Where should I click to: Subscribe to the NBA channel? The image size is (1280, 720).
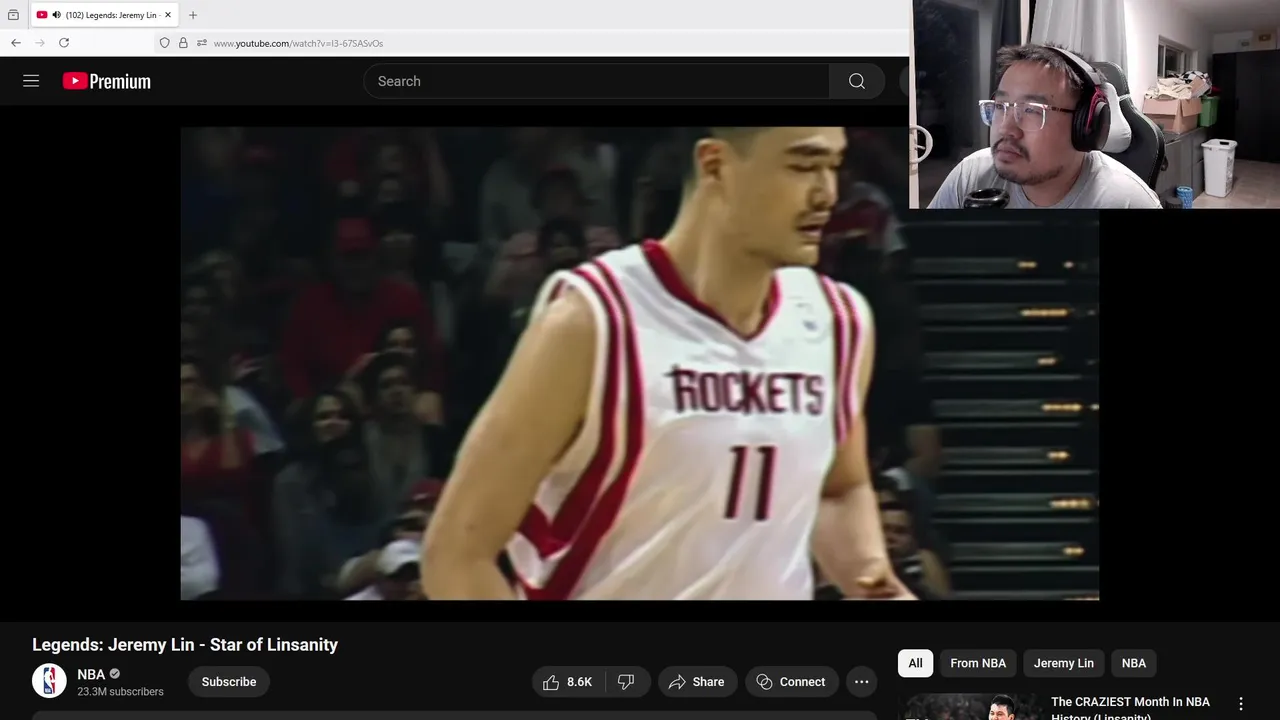(229, 682)
